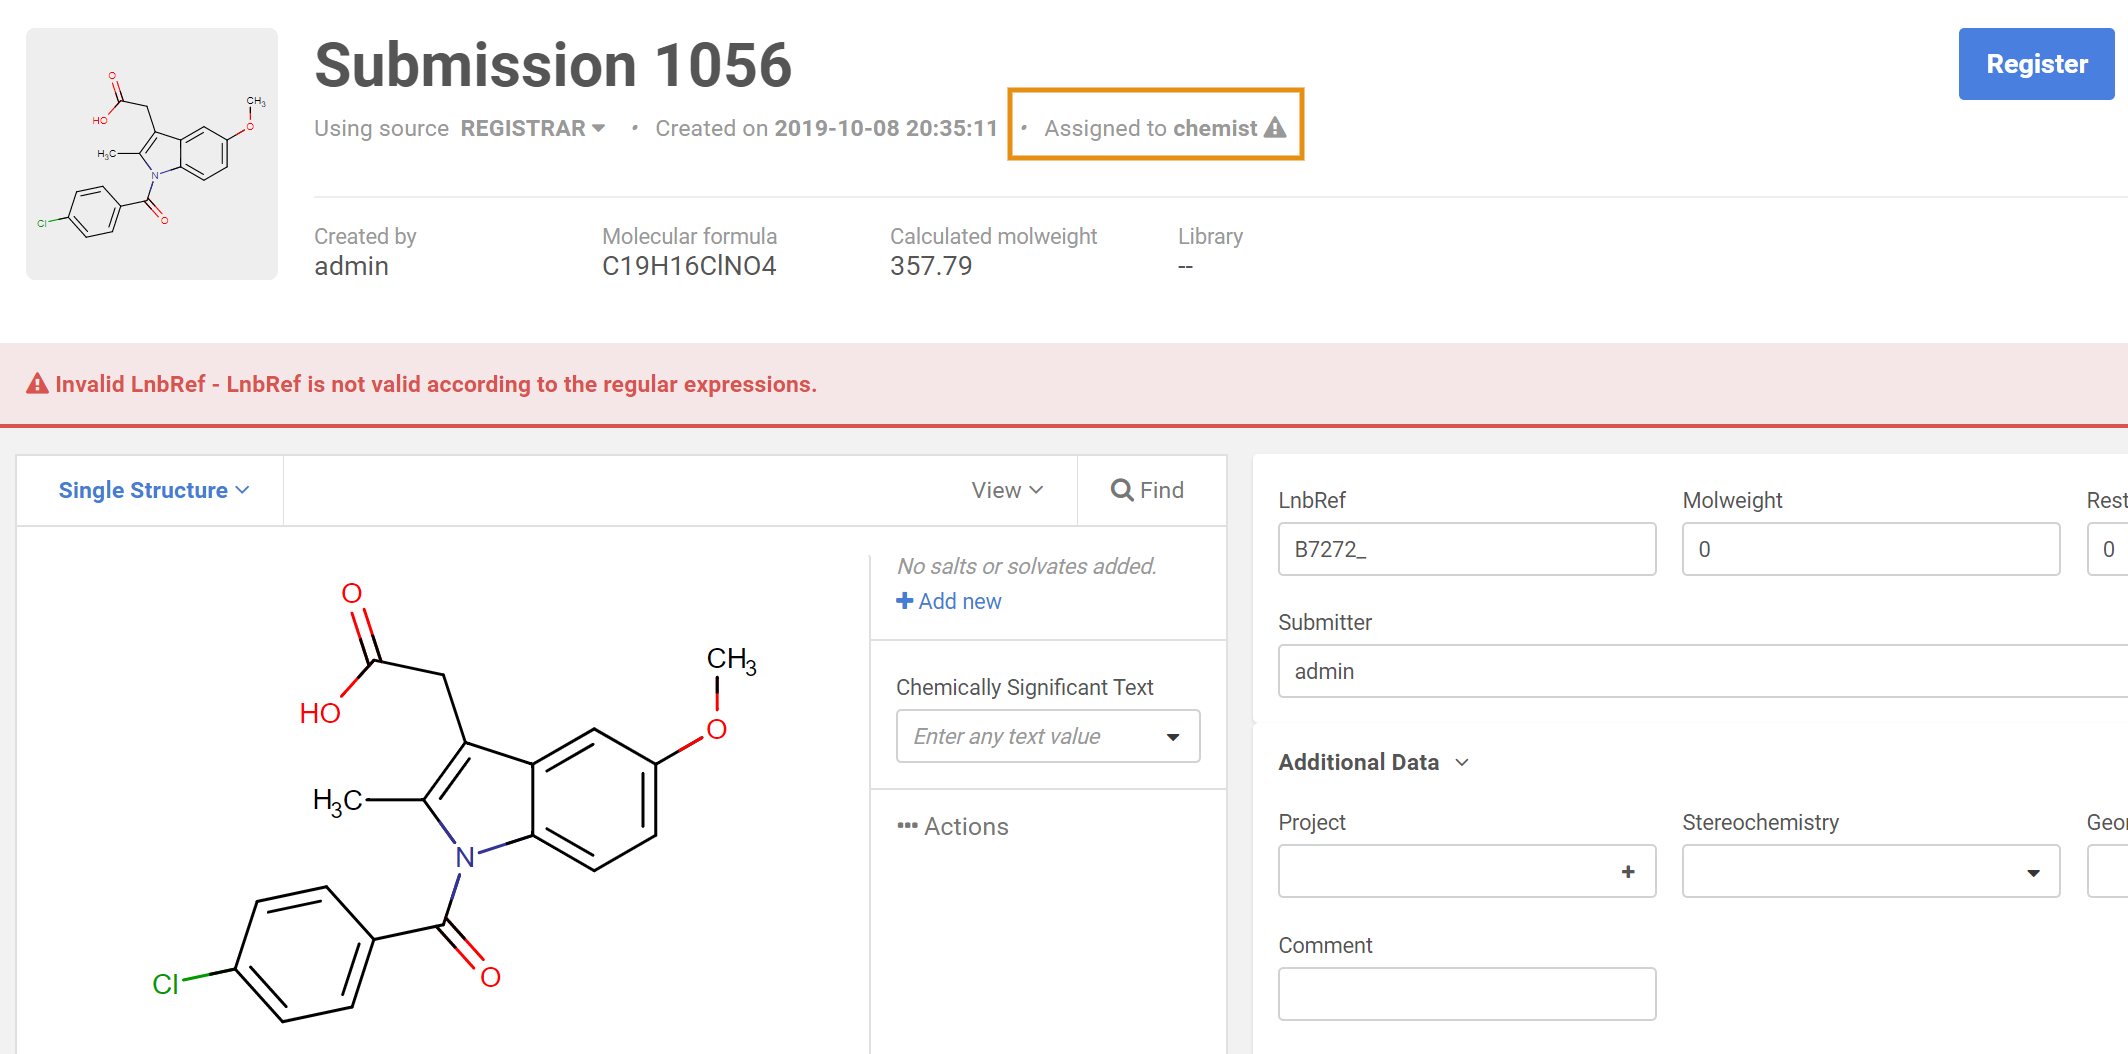The image size is (2128, 1054).
Task: Open the Chemically Significant Text combo box
Action: 1047,736
